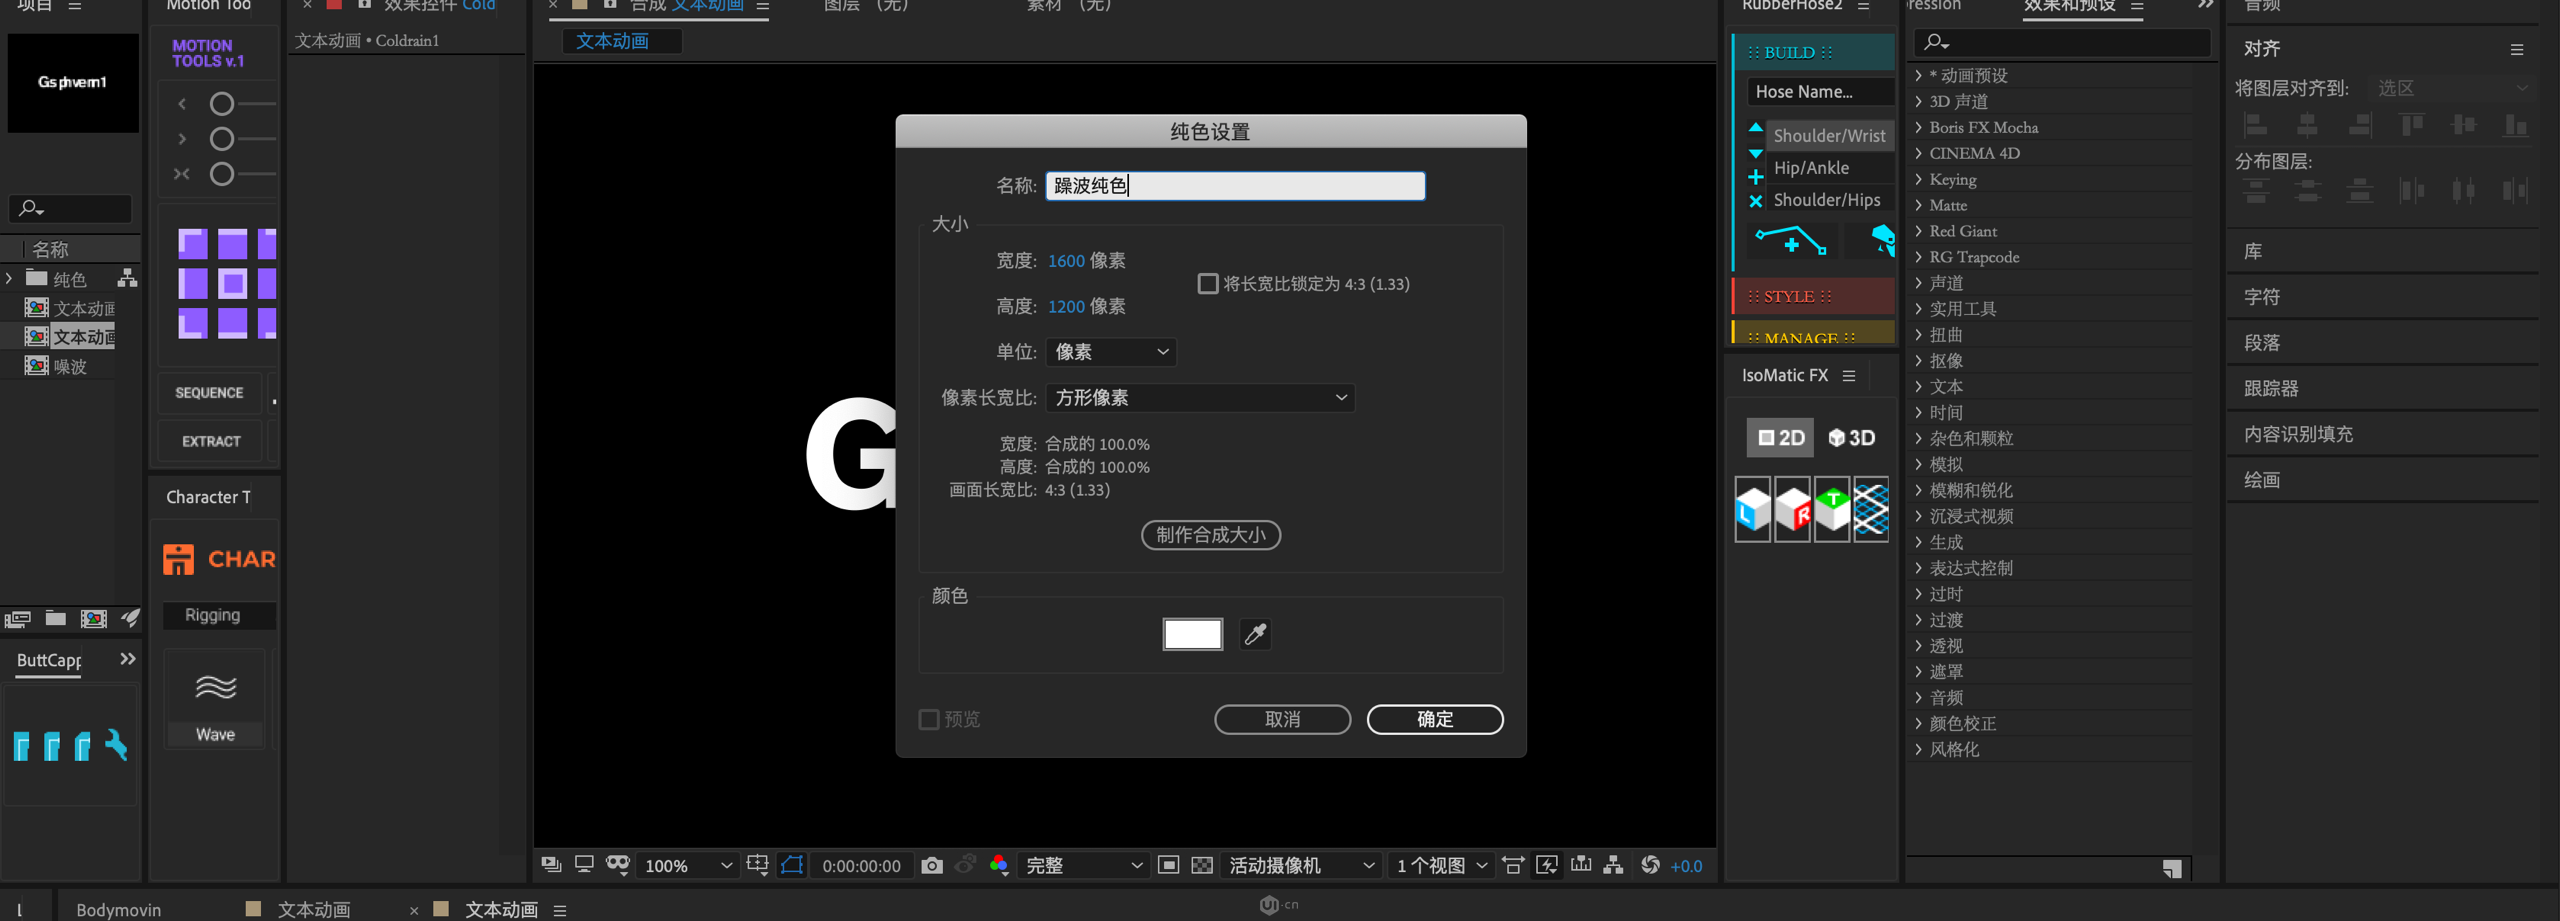Click the reset exposure icon

[1650, 865]
